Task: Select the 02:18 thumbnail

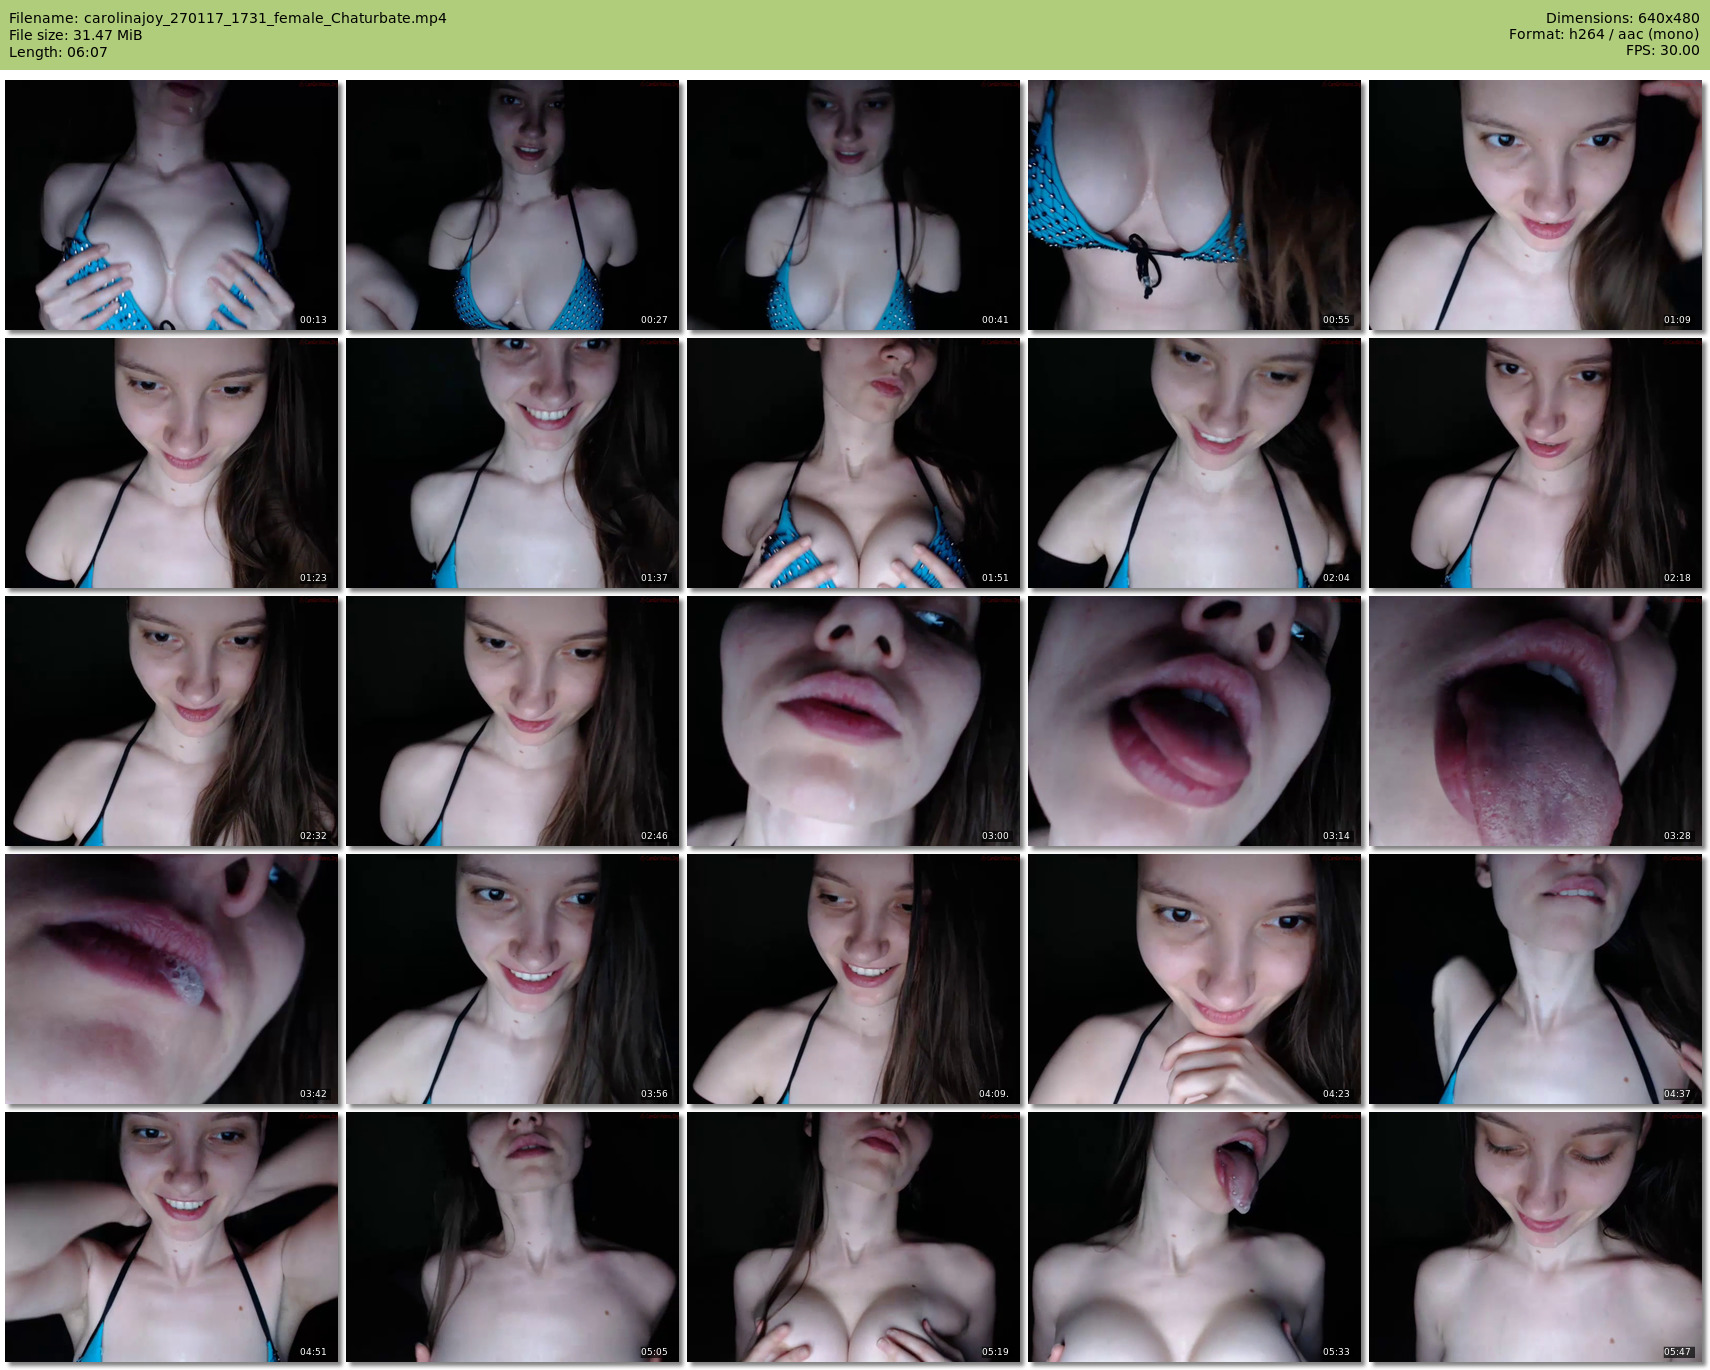Action: tap(1536, 463)
